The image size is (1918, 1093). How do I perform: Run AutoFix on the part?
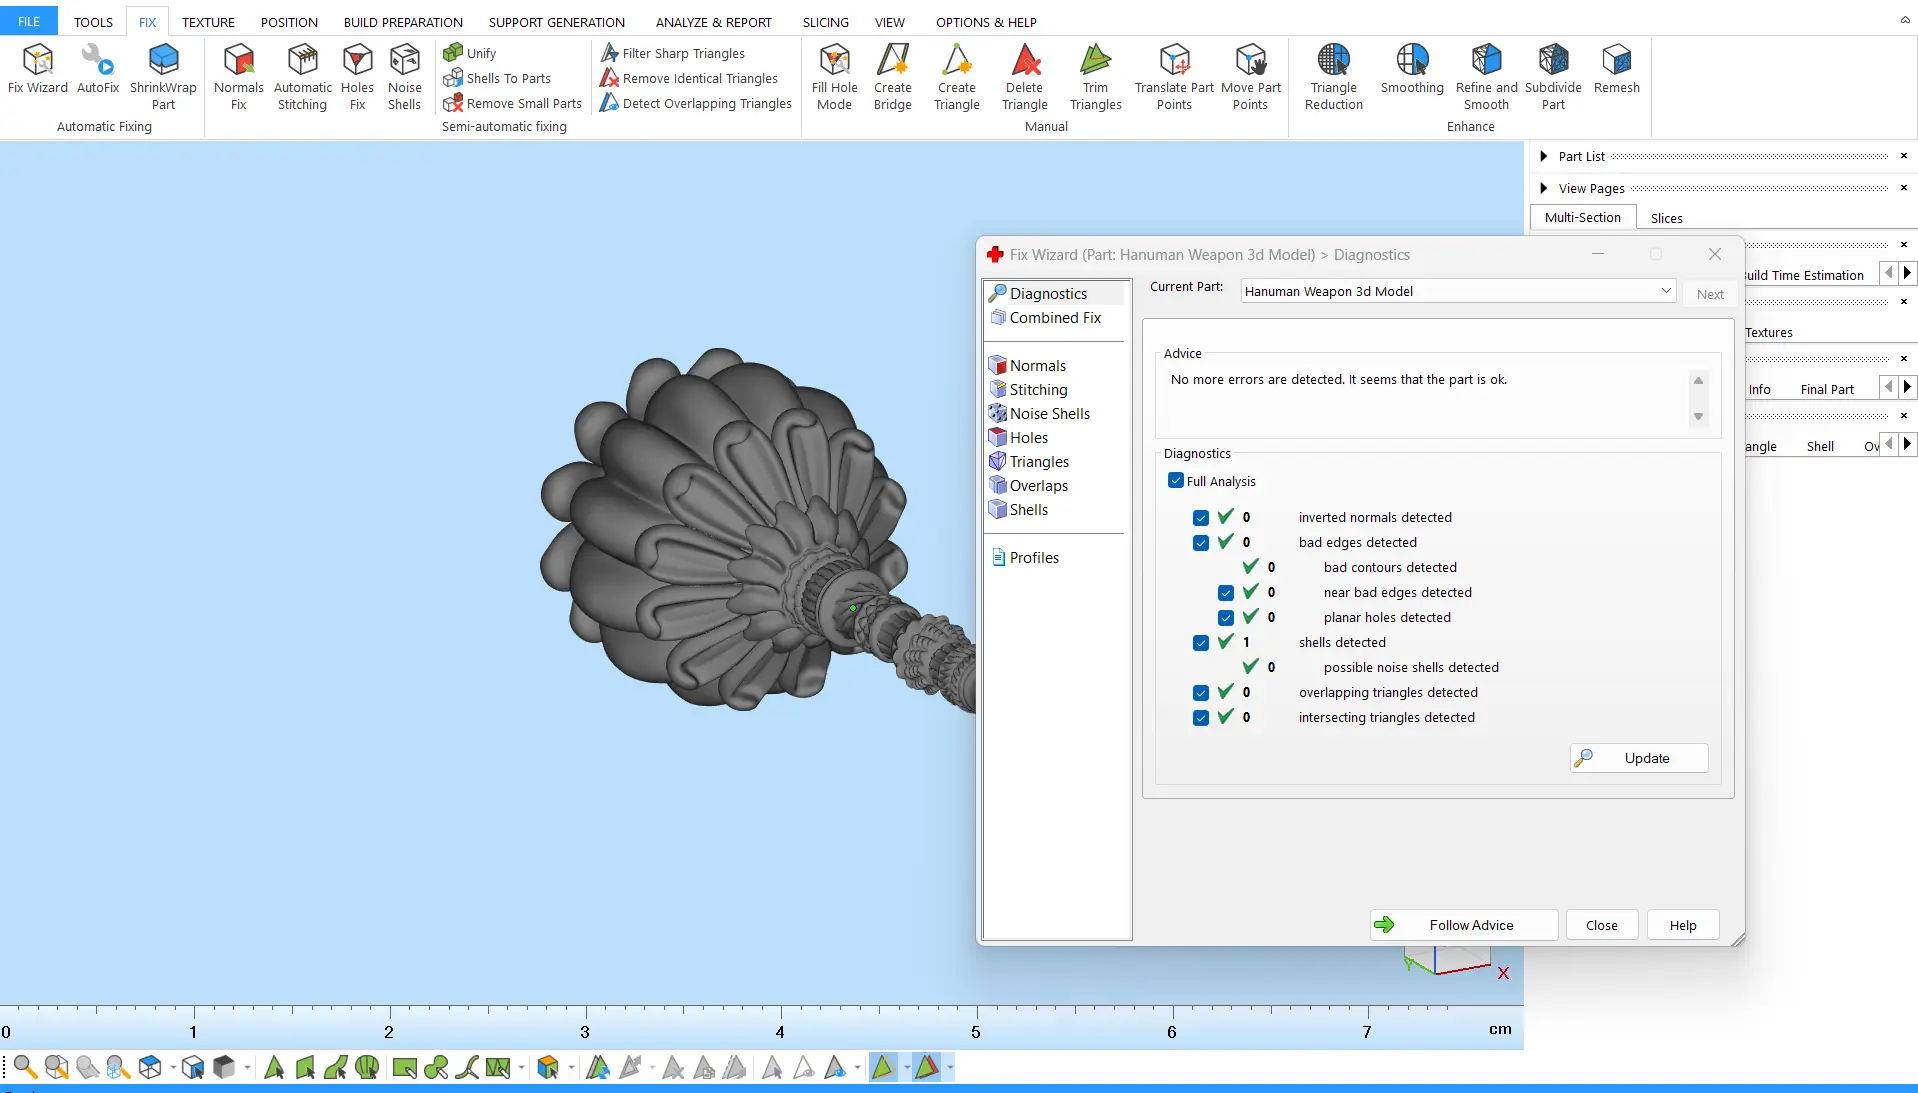click(98, 70)
